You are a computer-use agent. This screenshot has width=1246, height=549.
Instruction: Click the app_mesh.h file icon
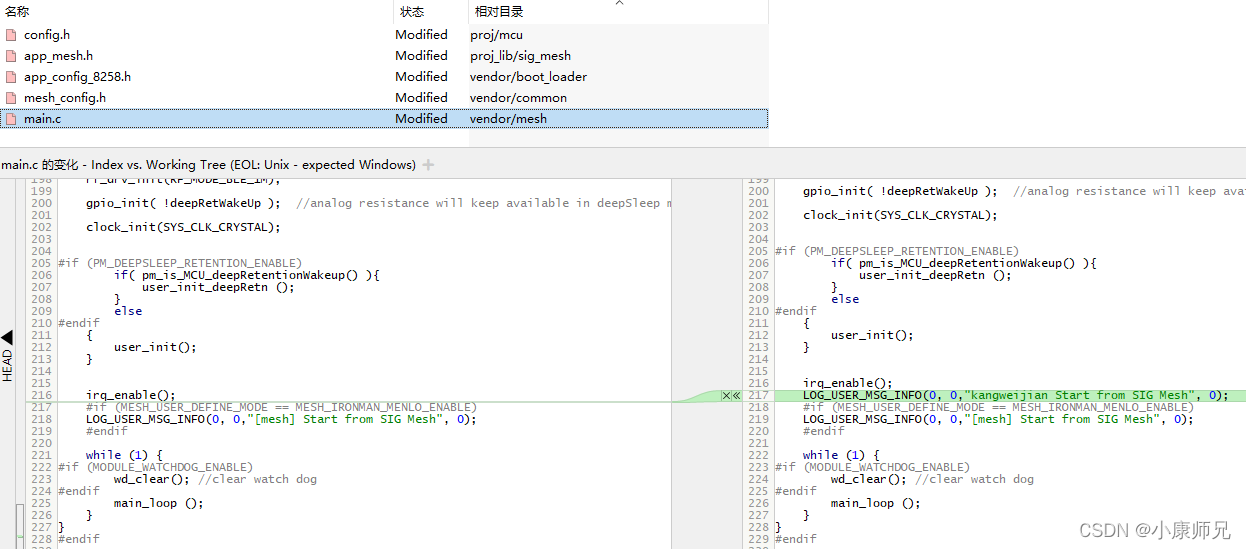click(11, 56)
